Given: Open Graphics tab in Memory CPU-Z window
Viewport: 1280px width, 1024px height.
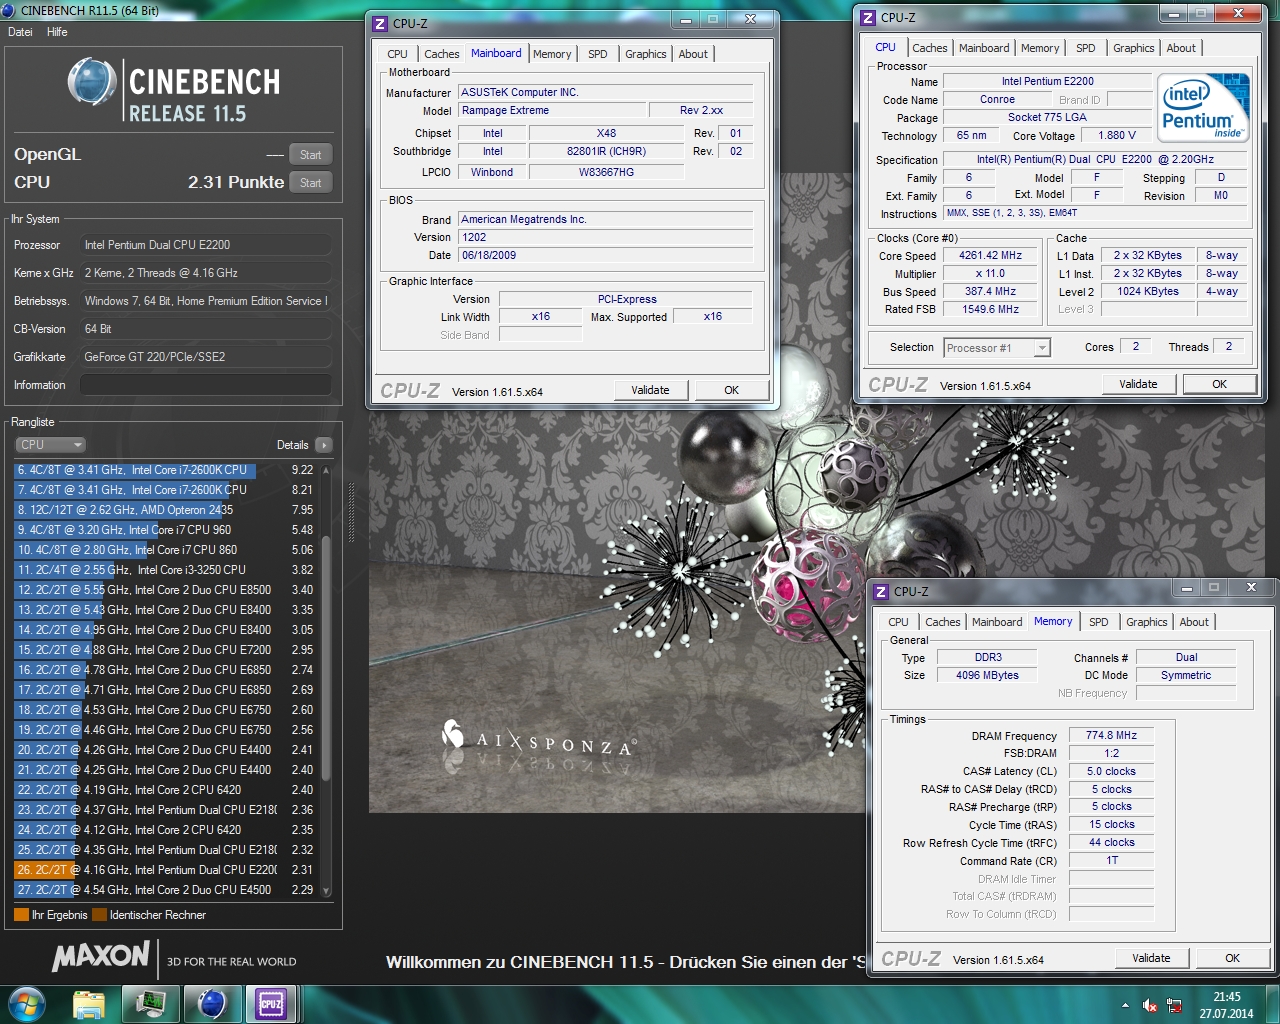Looking at the screenshot, I should 1146,622.
